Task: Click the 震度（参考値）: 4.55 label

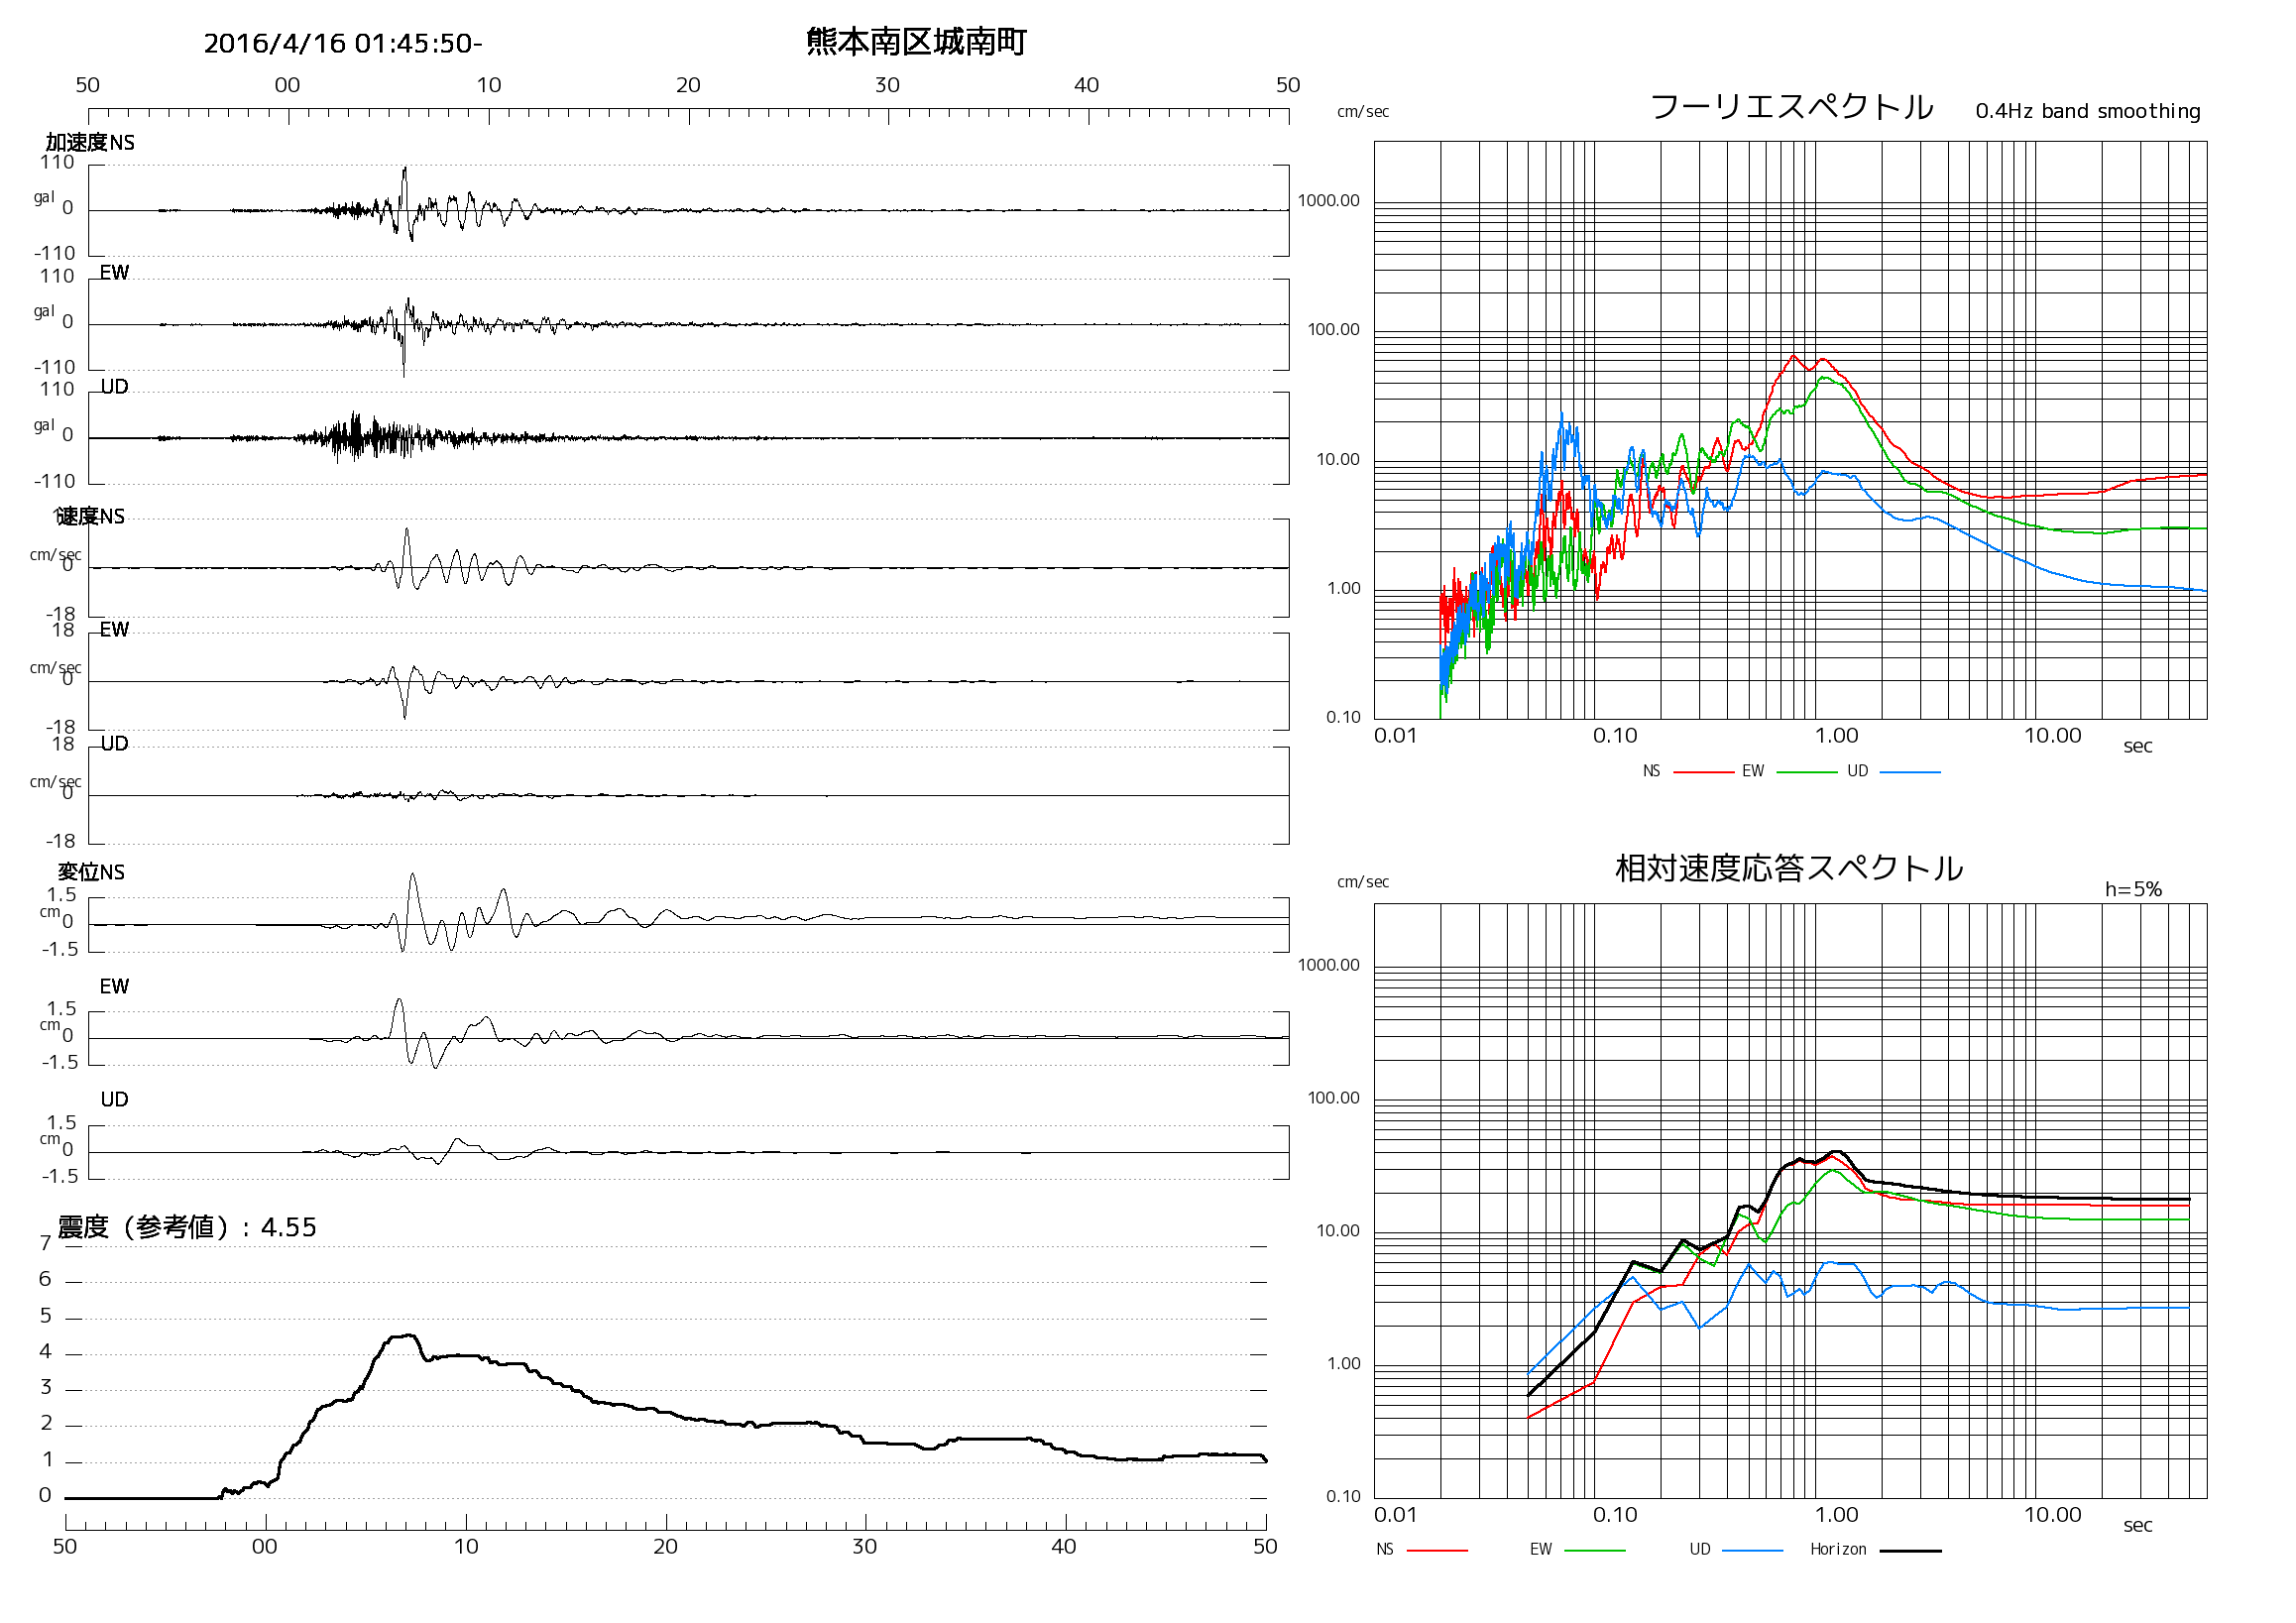Action: [x=187, y=1227]
